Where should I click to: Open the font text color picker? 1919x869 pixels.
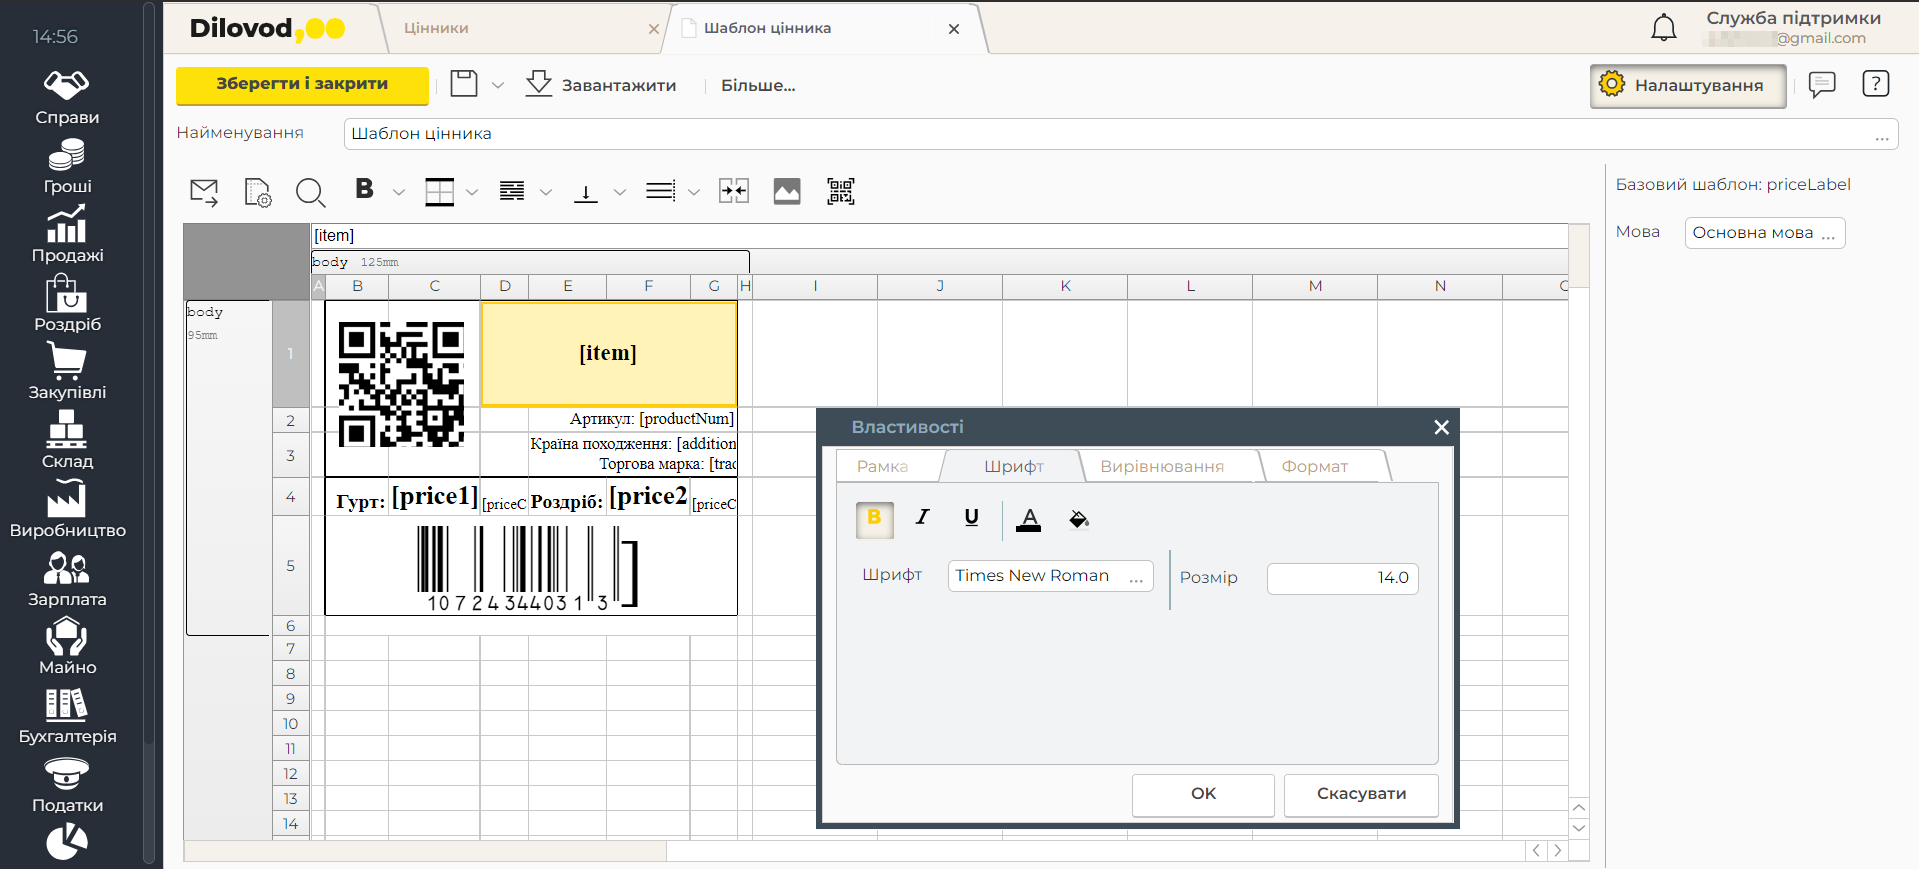coord(1028,518)
